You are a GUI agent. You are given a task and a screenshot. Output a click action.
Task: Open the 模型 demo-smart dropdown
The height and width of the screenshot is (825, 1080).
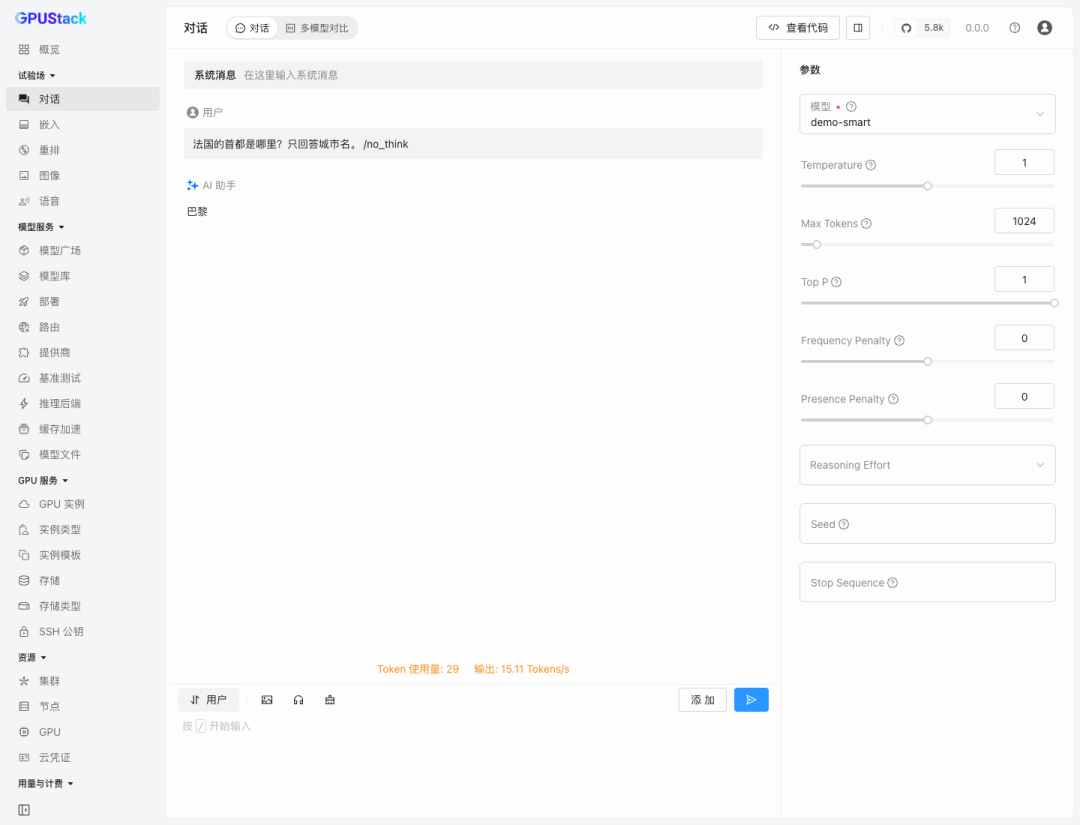point(927,114)
